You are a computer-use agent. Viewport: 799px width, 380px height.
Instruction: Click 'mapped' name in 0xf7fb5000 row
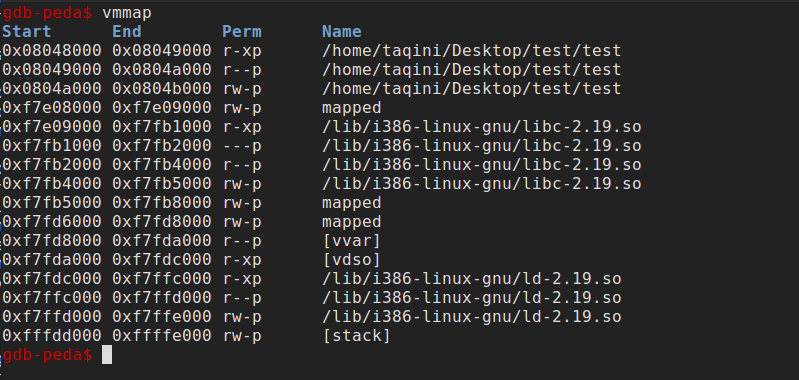pyautogui.click(x=352, y=203)
